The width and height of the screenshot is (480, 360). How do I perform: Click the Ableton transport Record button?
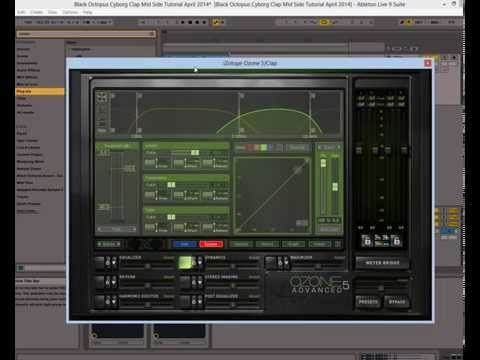point(197,22)
